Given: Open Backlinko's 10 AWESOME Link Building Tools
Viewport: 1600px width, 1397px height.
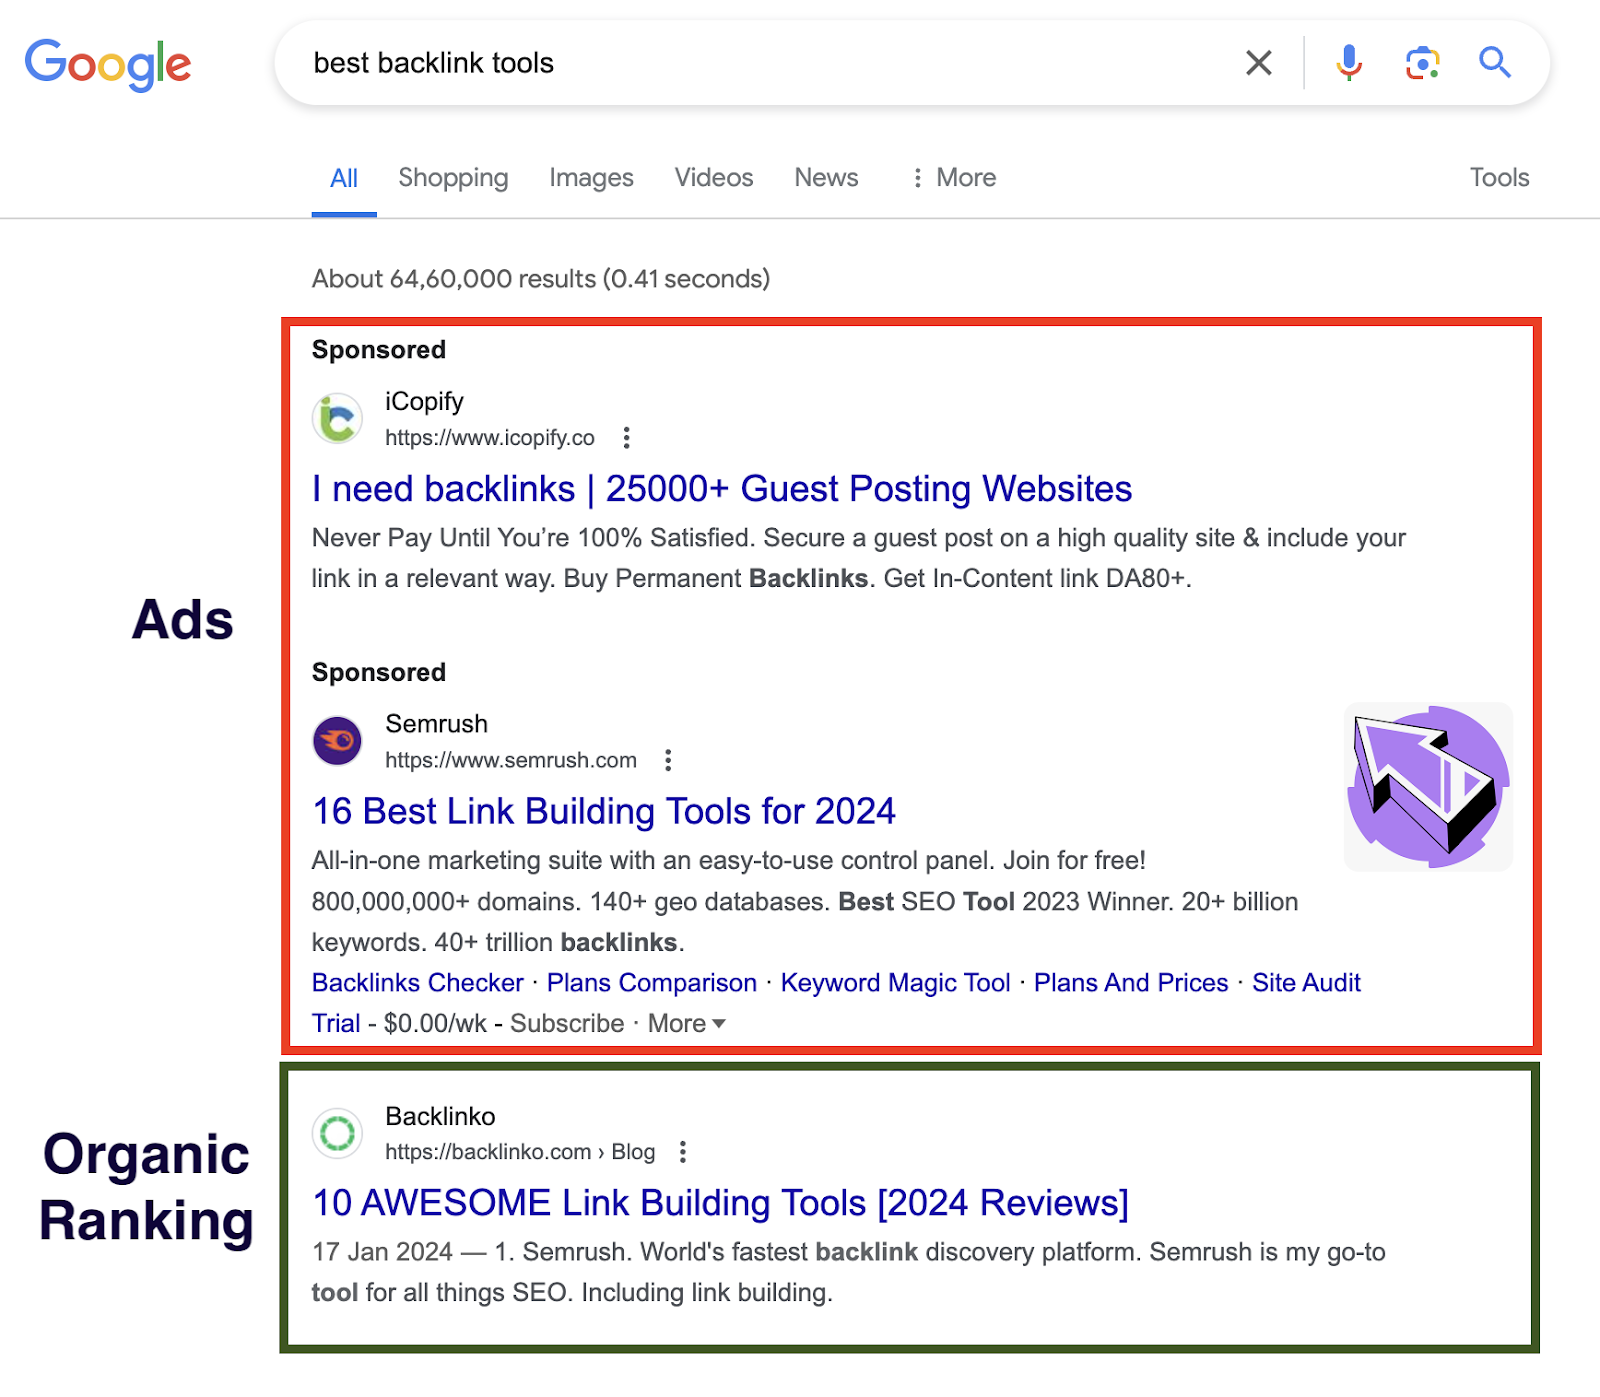Looking at the screenshot, I should [720, 1203].
